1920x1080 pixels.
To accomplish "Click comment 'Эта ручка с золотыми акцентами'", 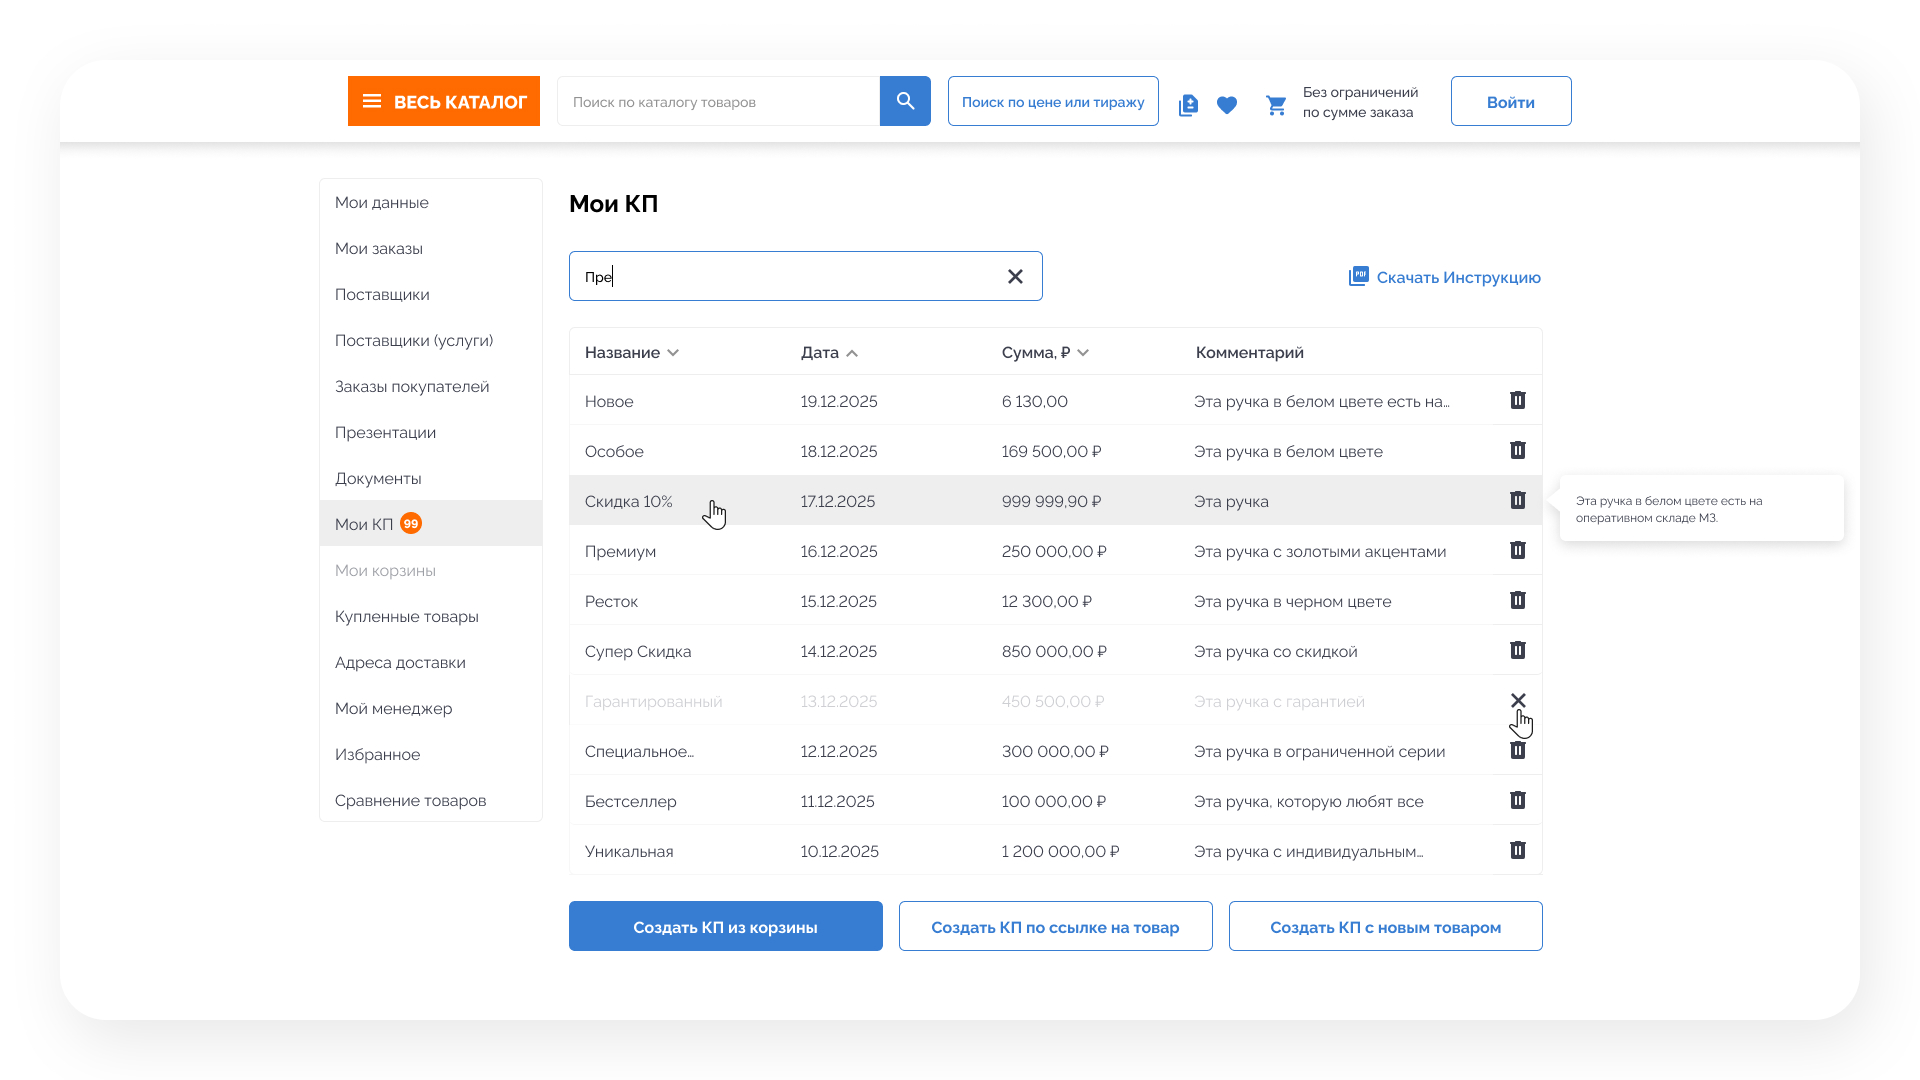I will click(x=1320, y=551).
